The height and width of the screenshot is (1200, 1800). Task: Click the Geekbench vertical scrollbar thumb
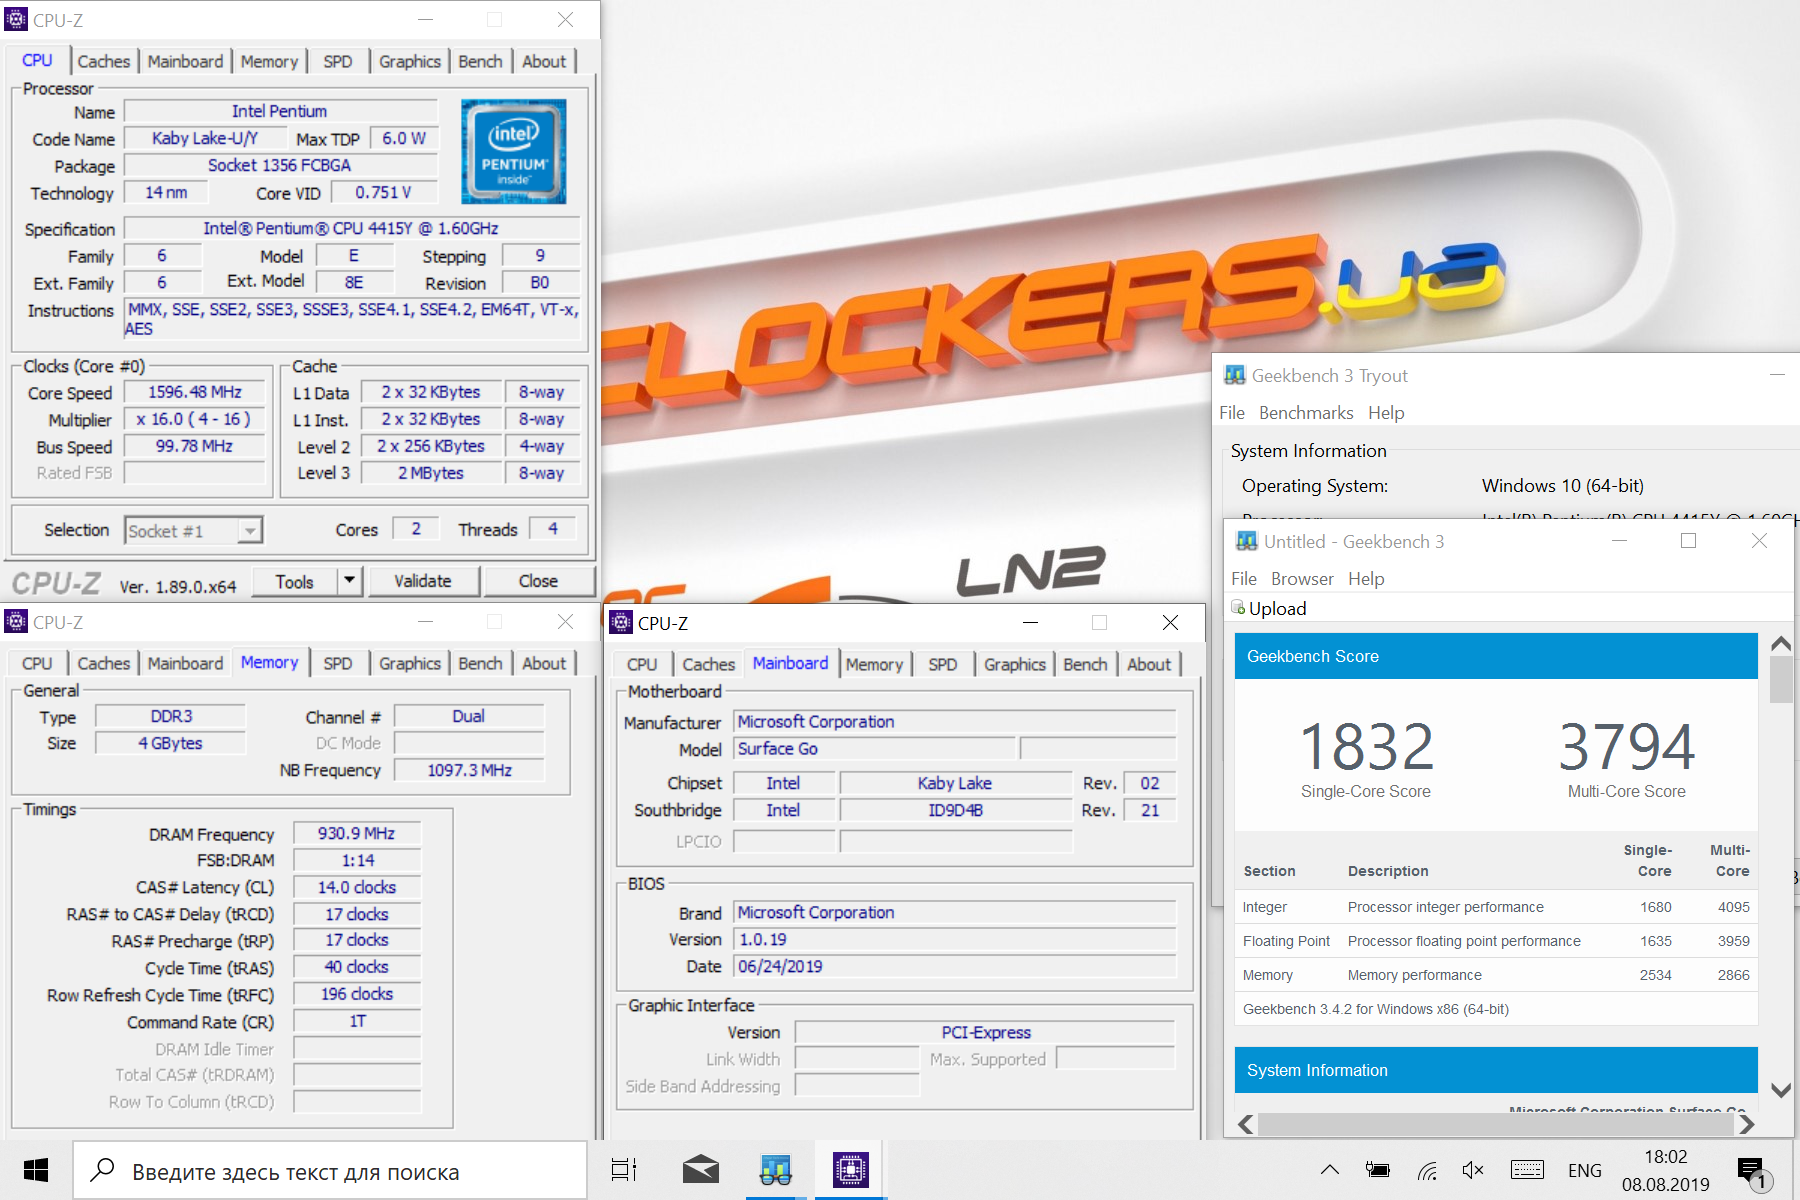[1781, 680]
